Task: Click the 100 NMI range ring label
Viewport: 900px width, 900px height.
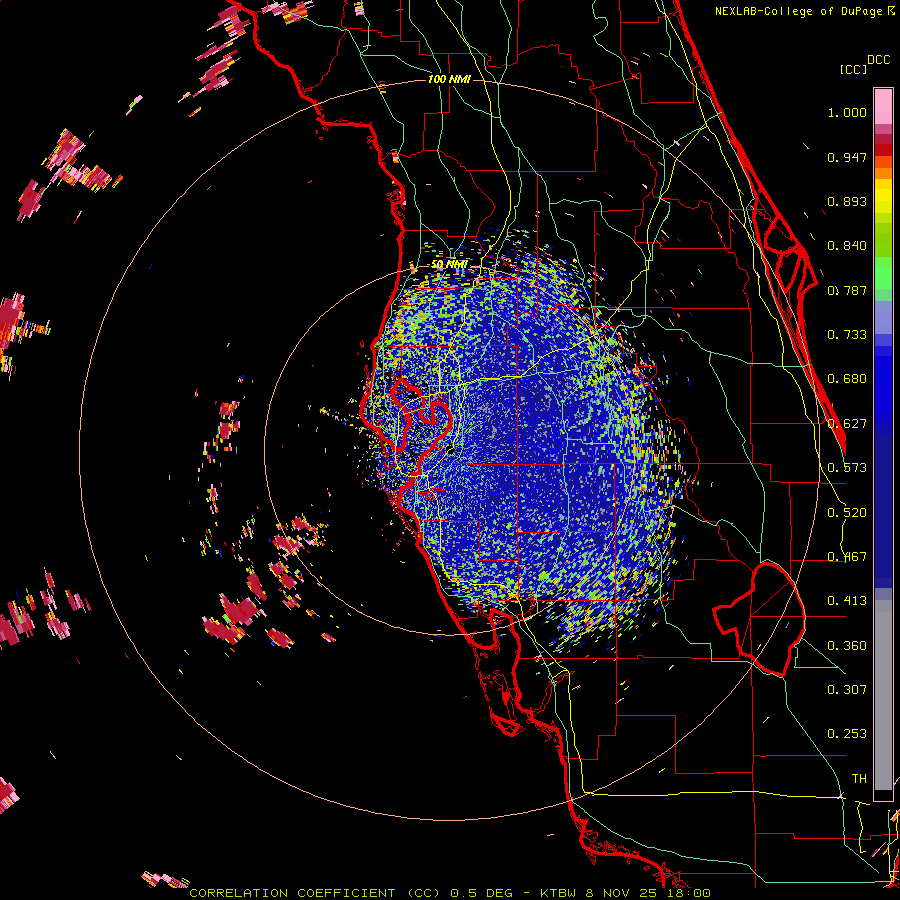Action: click(x=449, y=79)
